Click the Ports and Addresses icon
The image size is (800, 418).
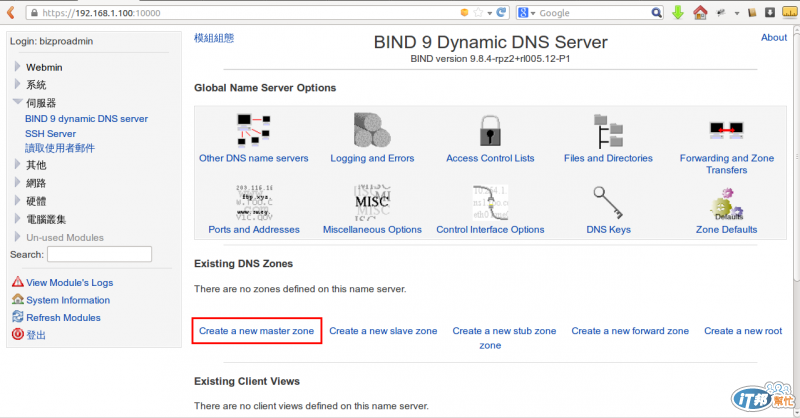254,202
